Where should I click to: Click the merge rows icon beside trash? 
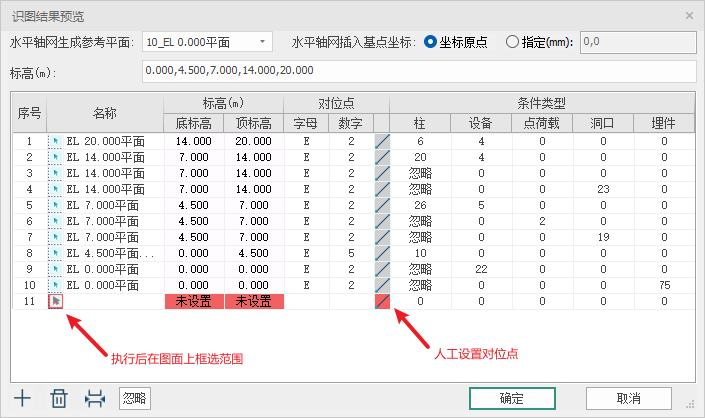pyautogui.click(x=95, y=398)
